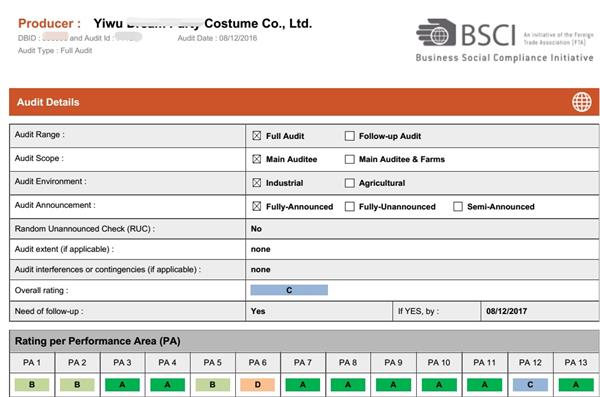Click the Overall rating C color bar
Image resolution: width=600 pixels, height=397 pixels.
coord(289,290)
